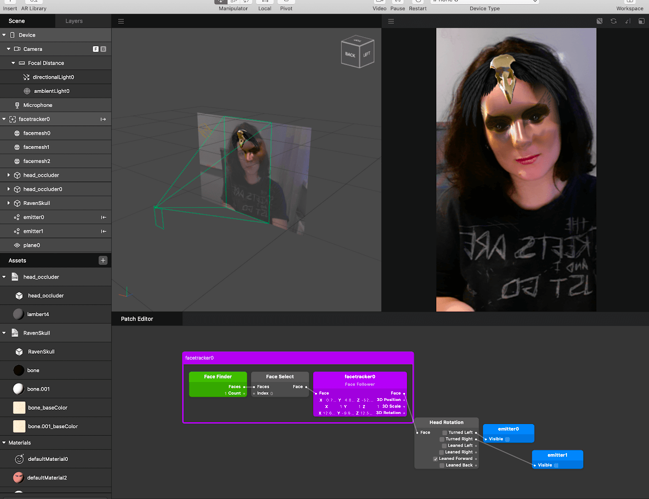Viewport: 649px width, 499px height.
Task: Select the bone material asset
Action: 55,370
